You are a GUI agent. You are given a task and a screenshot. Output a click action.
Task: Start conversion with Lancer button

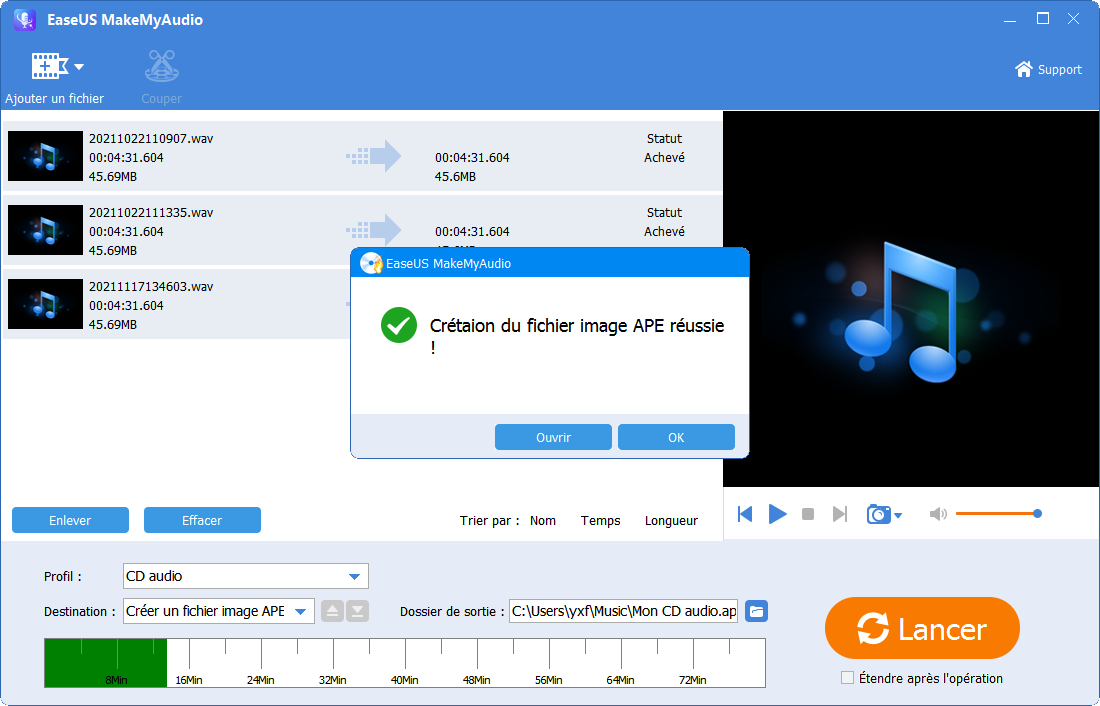coord(922,628)
